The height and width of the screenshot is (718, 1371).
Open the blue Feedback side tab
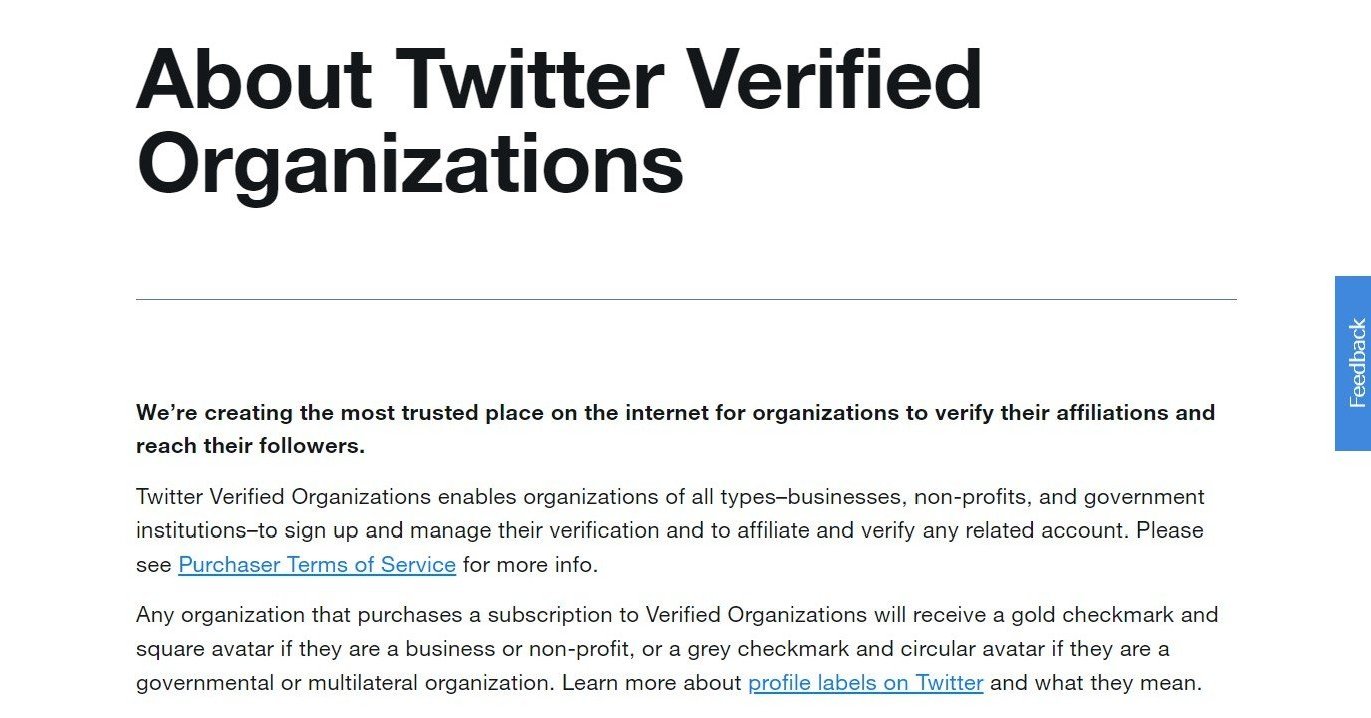1353,364
